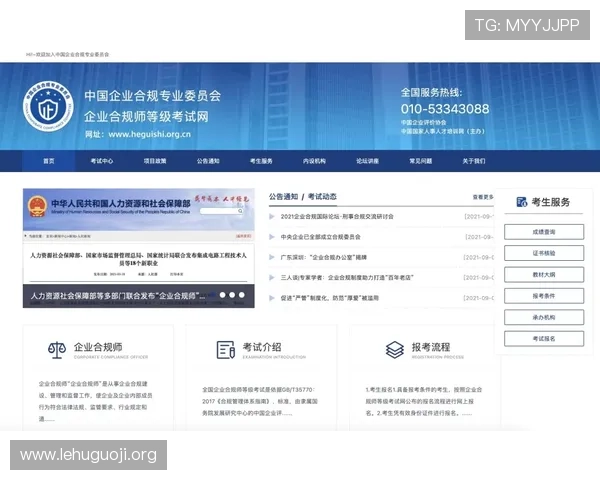Open the 常见问题 navigation menu
This screenshot has height=480, width=600.
click(421, 161)
